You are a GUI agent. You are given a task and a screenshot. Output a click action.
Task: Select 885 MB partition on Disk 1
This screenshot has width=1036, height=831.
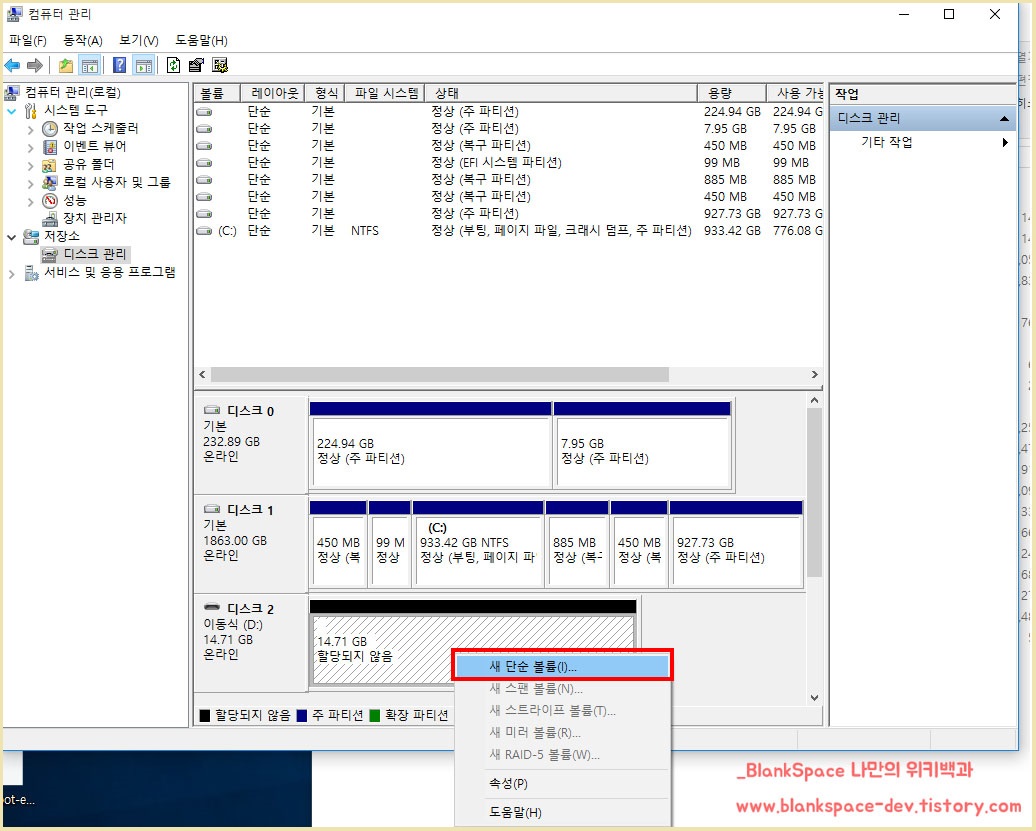[x=577, y=544]
